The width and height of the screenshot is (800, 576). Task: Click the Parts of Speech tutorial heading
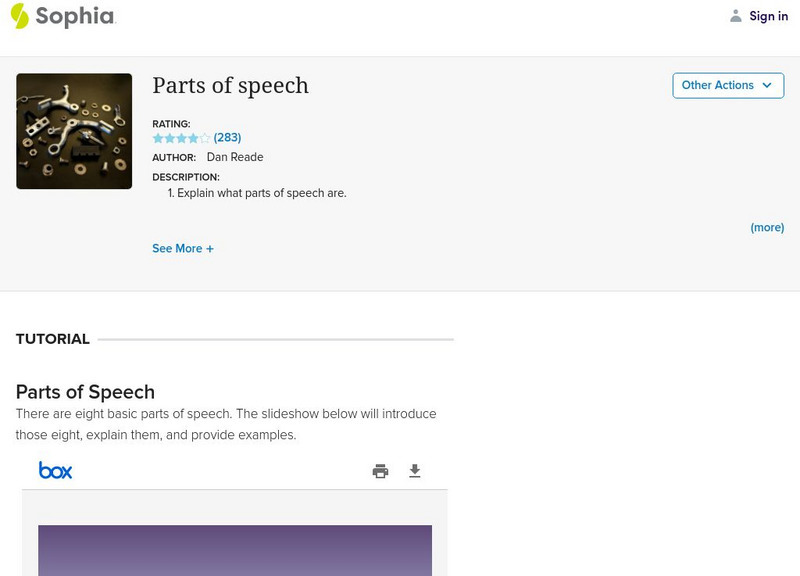85,391
